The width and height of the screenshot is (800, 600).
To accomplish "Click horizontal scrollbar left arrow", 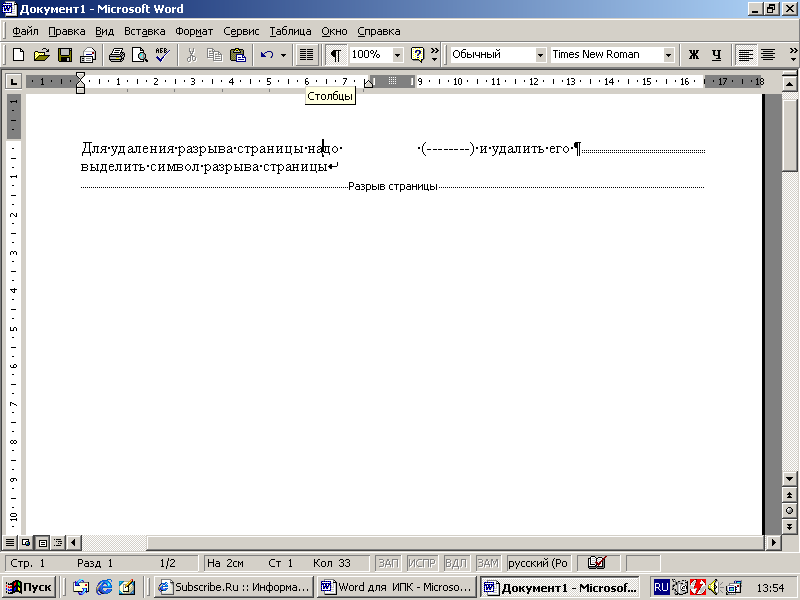I will click(73, 542).
